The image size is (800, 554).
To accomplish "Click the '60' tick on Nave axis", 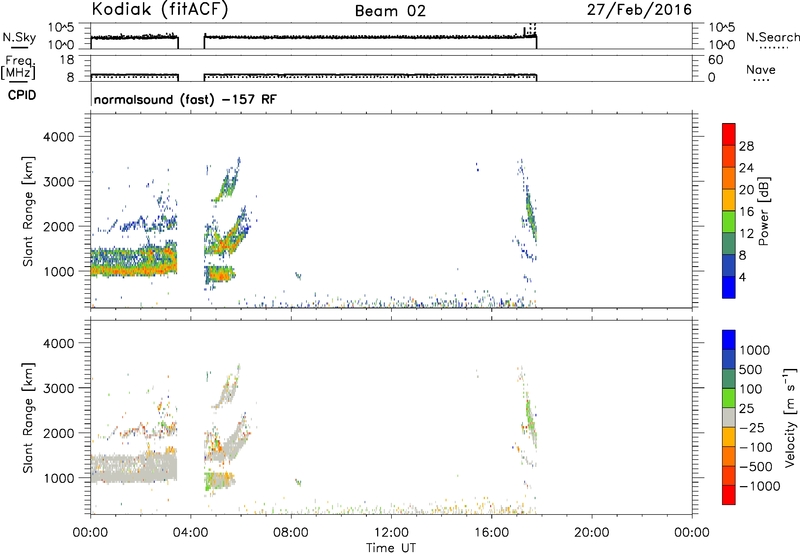I will (716, 60).
